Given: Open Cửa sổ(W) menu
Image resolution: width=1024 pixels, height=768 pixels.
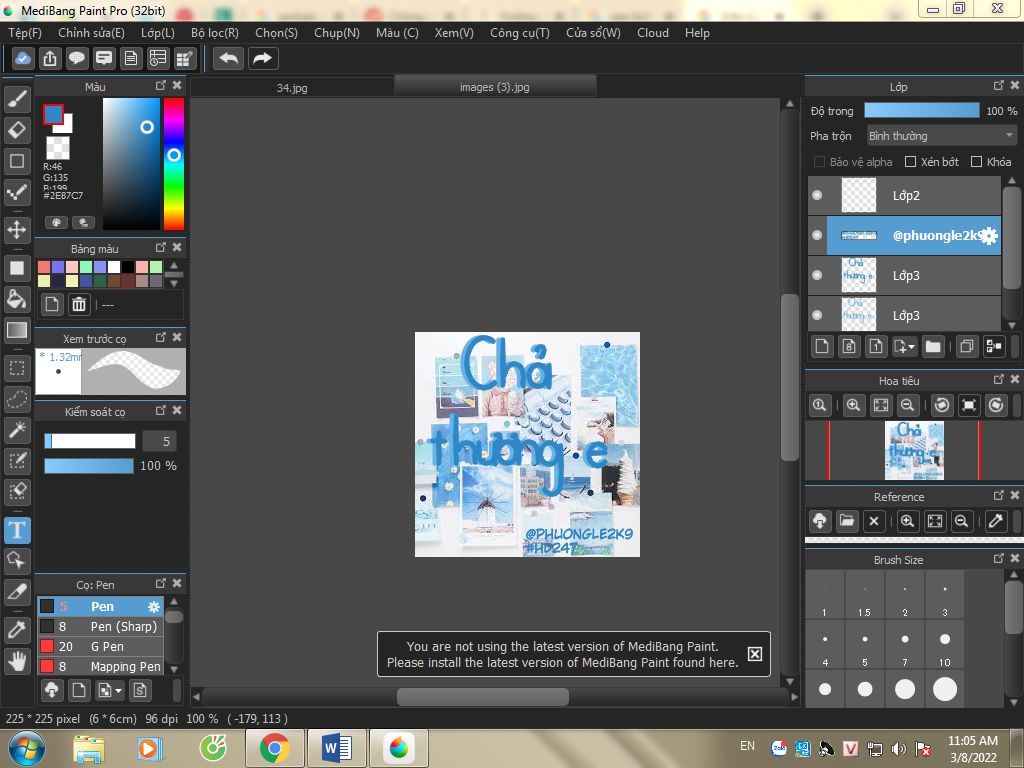Looking at the screenshot, I should (593, 33).
